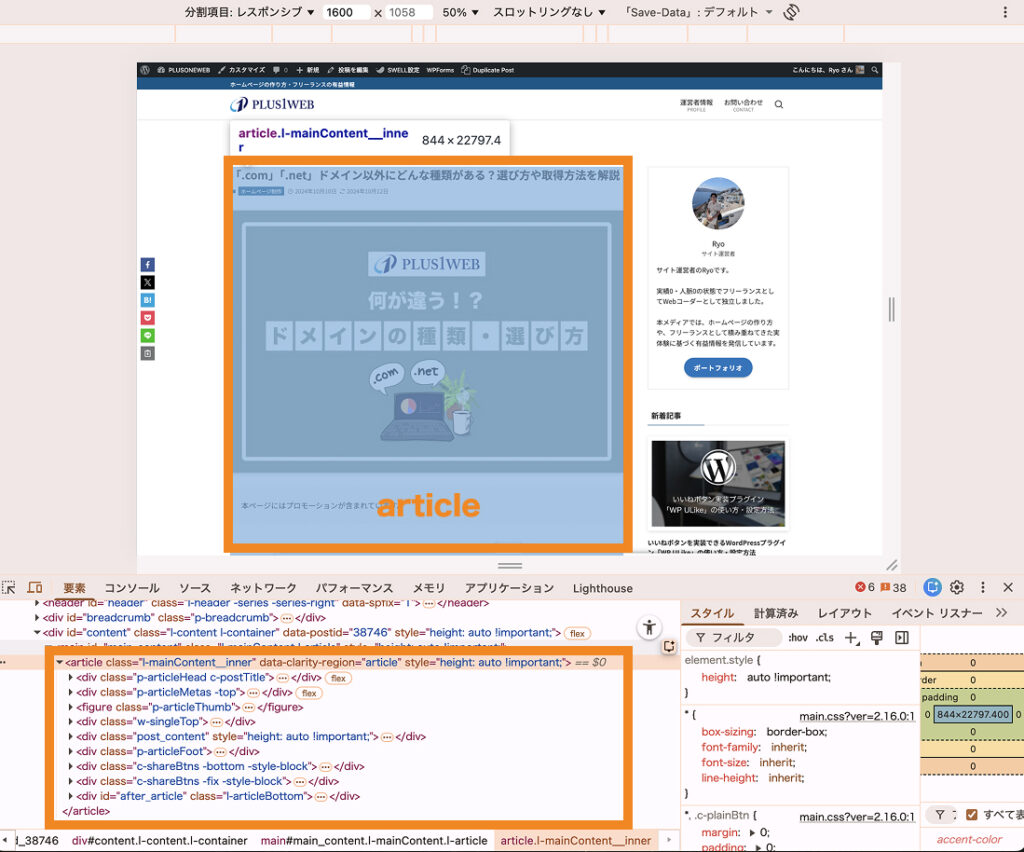Screen dimensions: 1024x852
Task: Toggle the device toolbar icon
Action: (x=36, y=588)
